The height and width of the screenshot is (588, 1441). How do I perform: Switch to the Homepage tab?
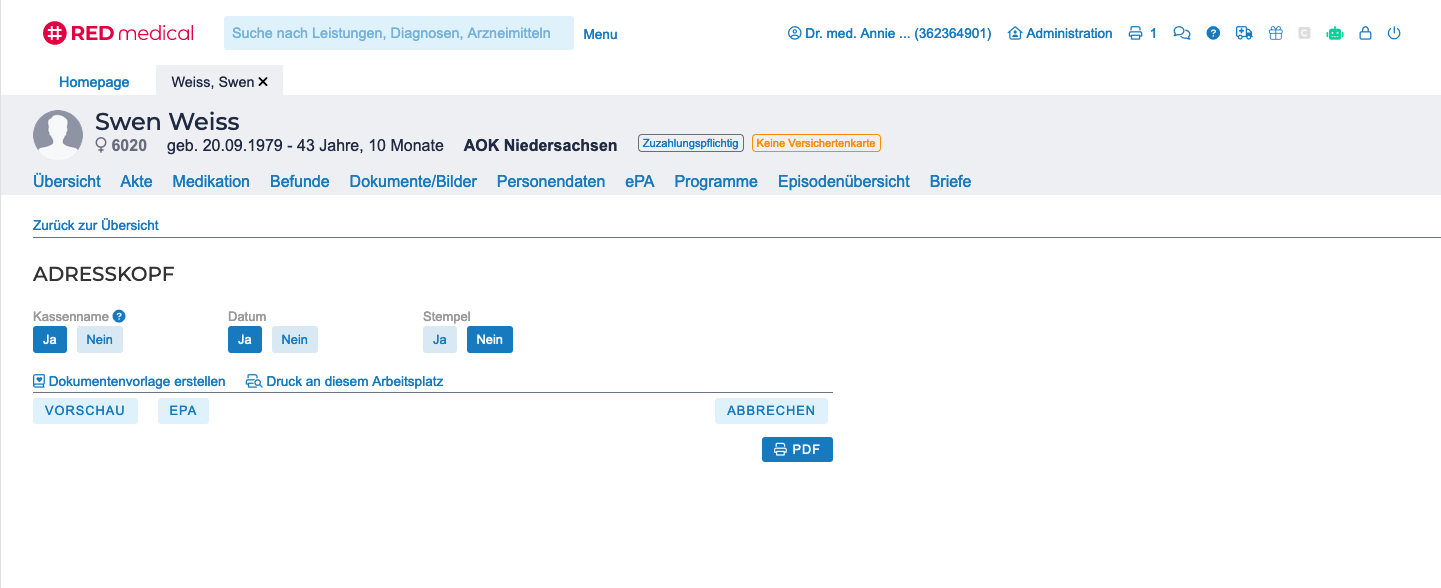[x=94, y=82]
